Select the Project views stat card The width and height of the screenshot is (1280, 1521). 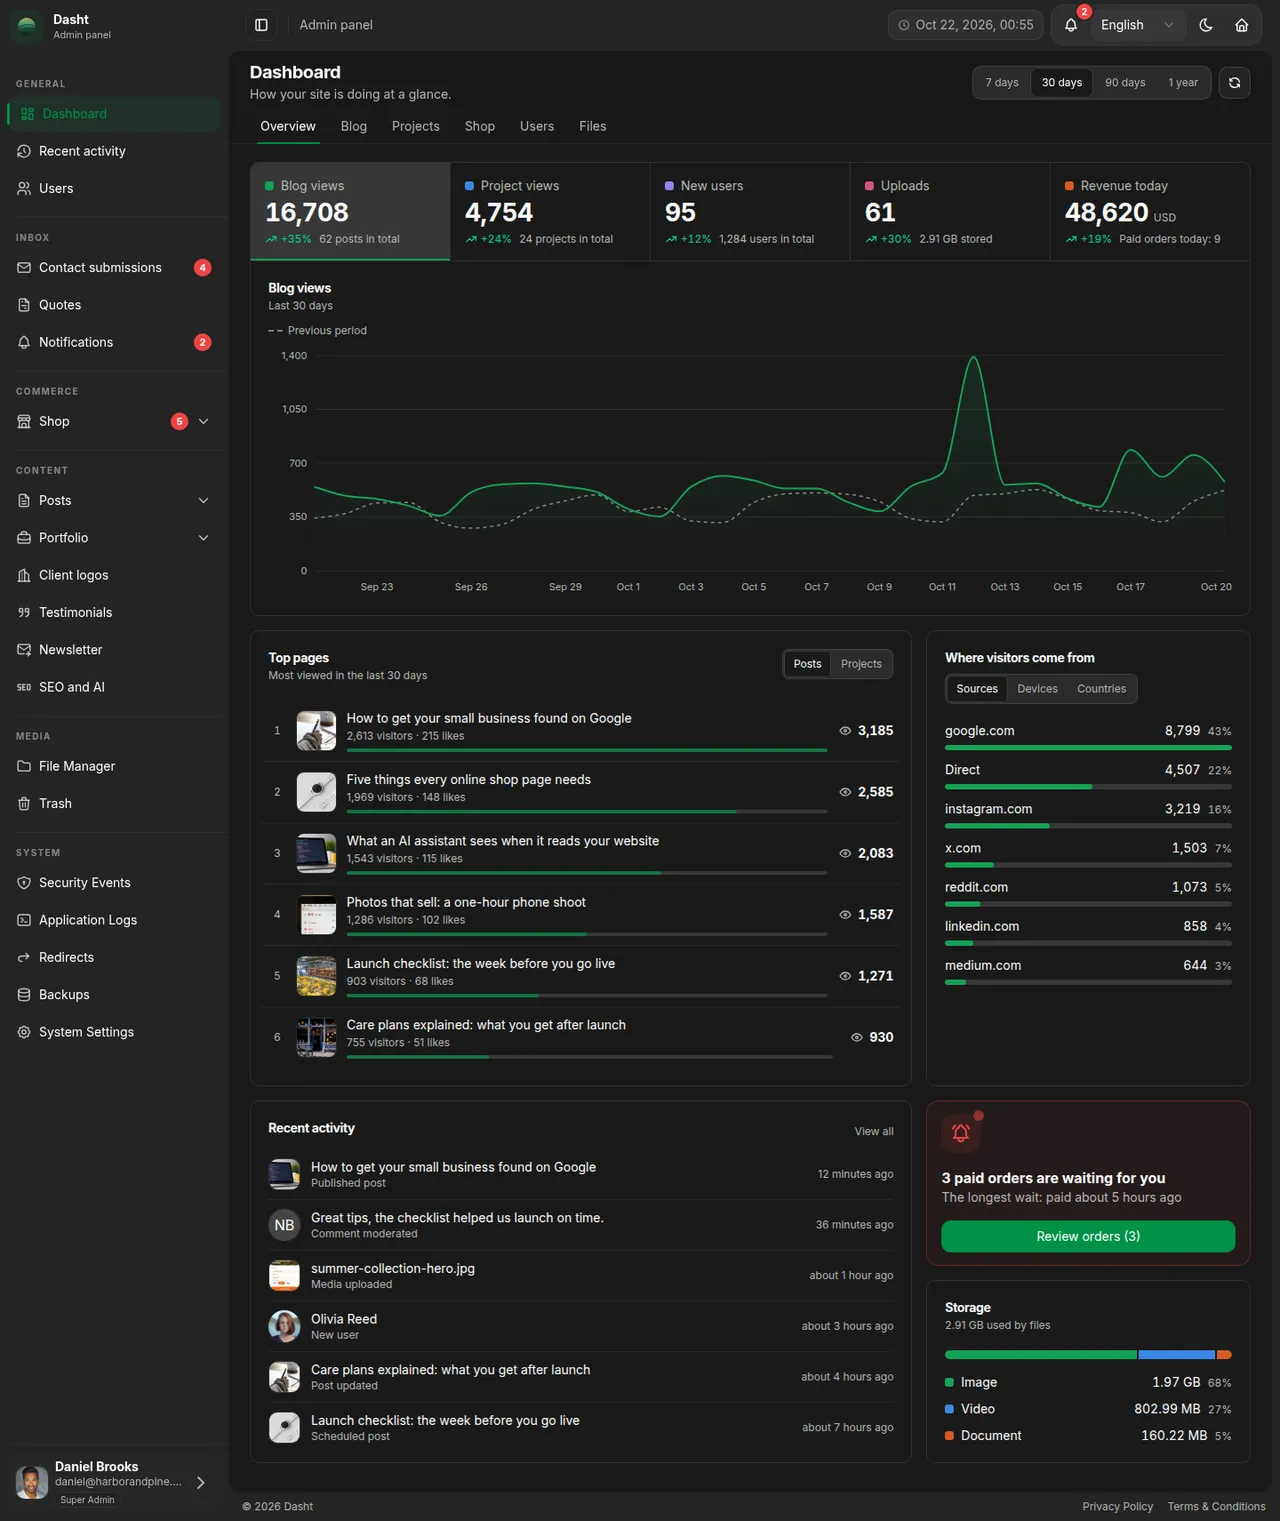pos(550,212)
